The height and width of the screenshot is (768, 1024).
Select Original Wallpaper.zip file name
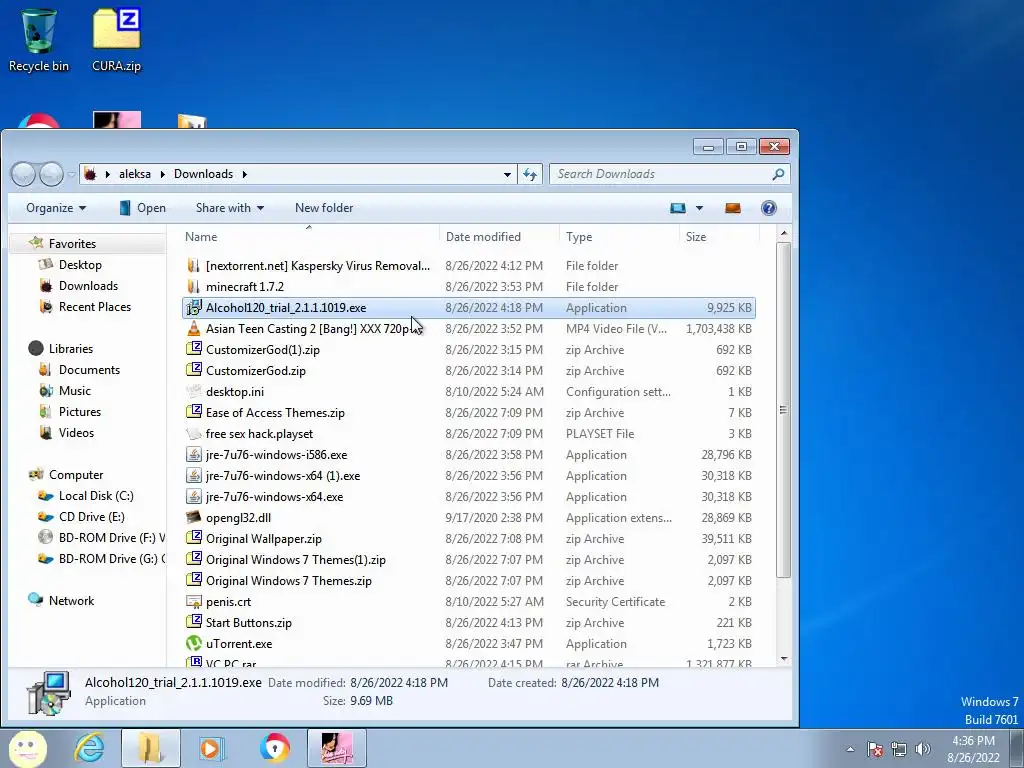264,539
